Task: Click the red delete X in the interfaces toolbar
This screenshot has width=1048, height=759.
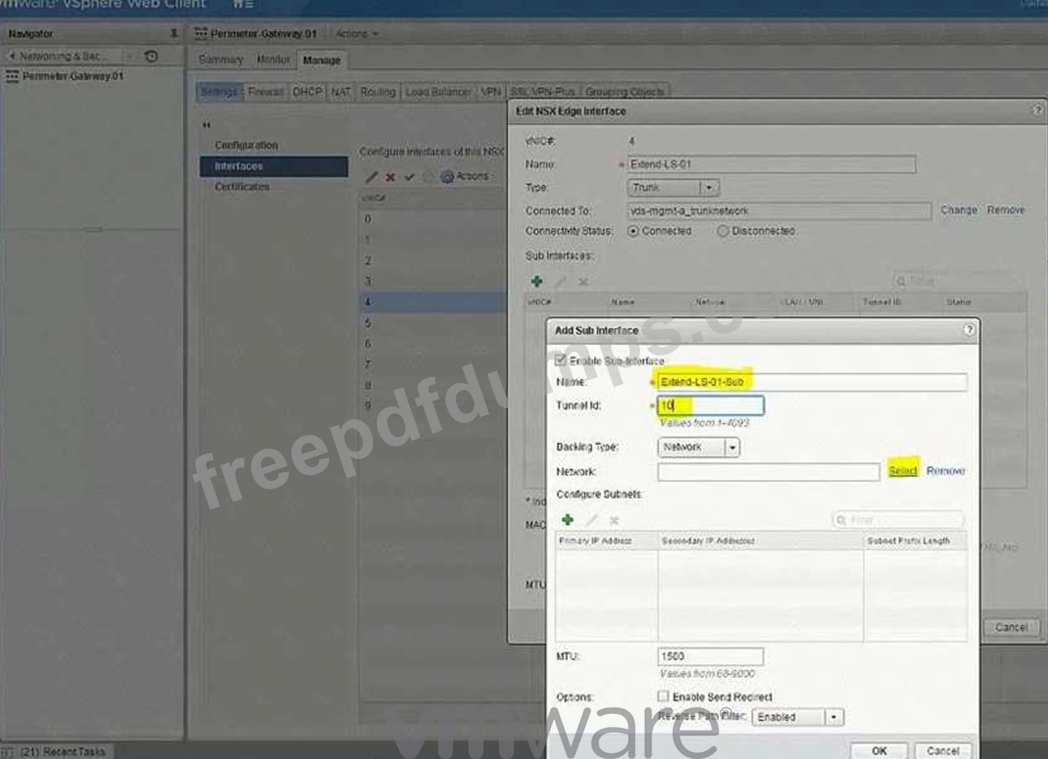Action: click(390, 176)
